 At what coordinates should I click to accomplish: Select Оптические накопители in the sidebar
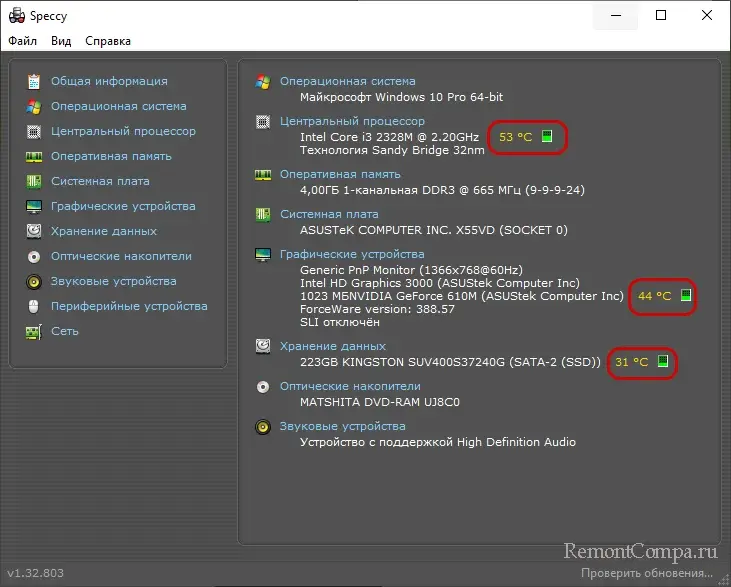[114, 256]
